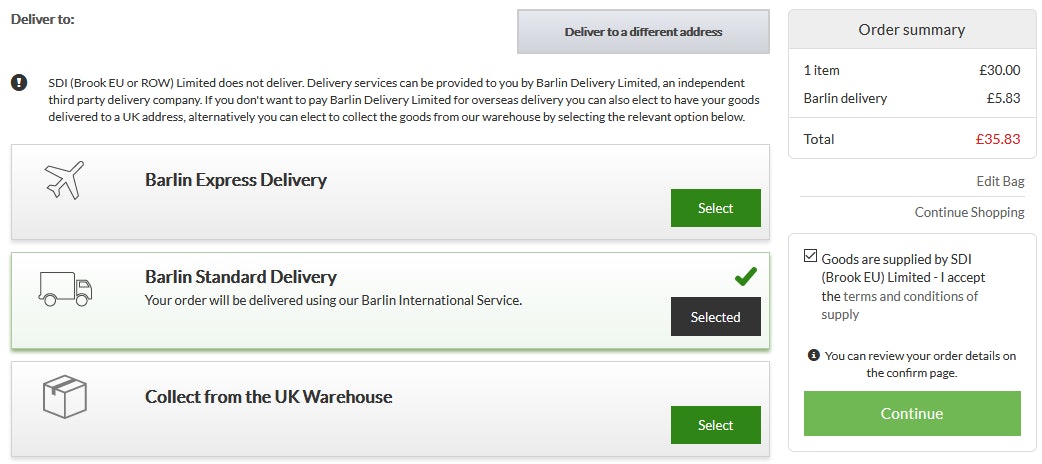Screen dimensions: 1042x464
Task: Click the Barlin Express Delivery heading
Action: [236, 180]
